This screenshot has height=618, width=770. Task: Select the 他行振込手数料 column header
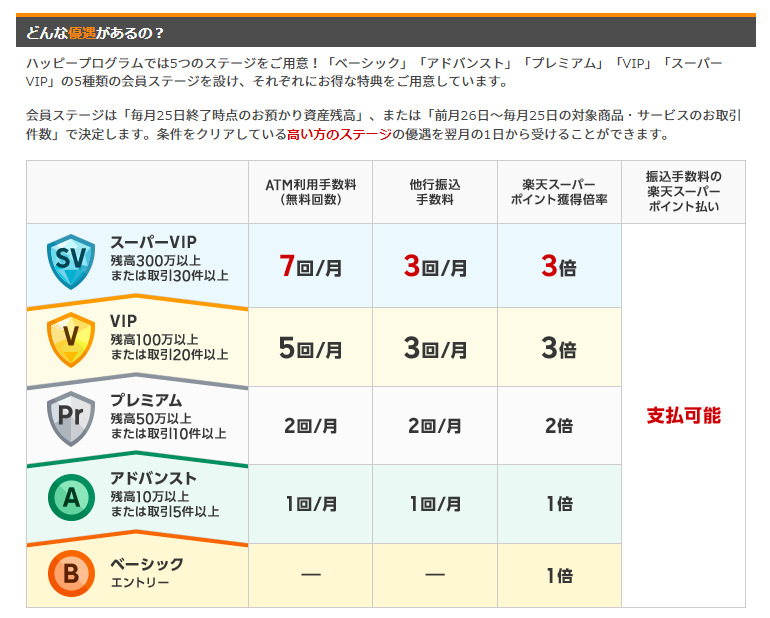[434, 192]
